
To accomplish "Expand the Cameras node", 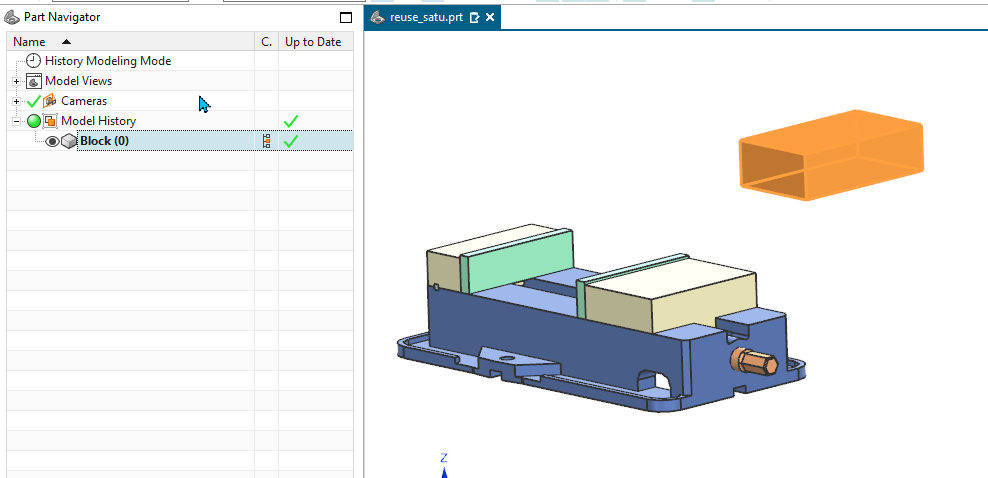I will pos(17,101).
